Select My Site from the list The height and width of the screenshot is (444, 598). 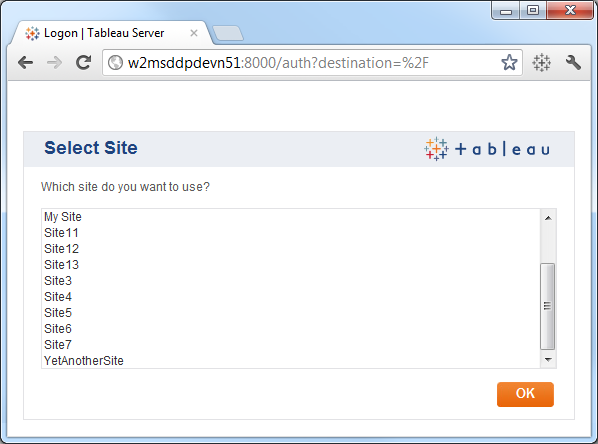pyautogui.click(x=291, y=217)
